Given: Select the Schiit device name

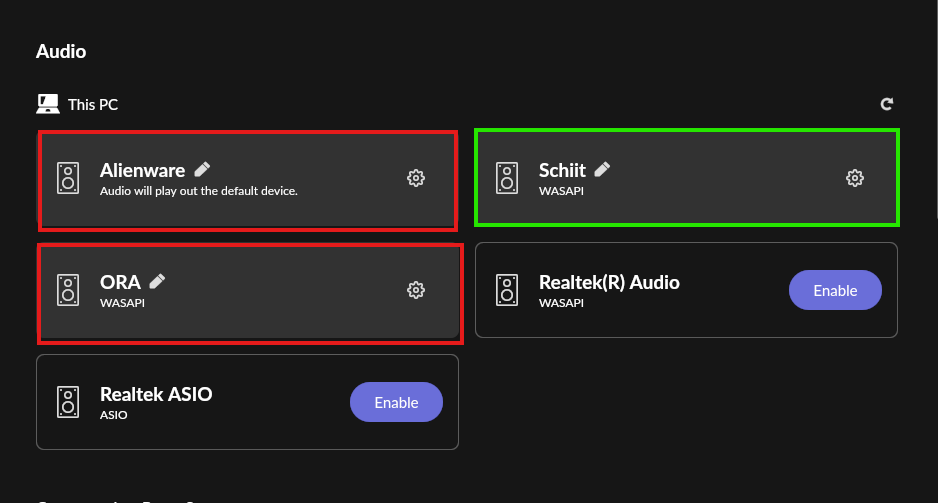Looking at the screenshot, I should [562, 170].
